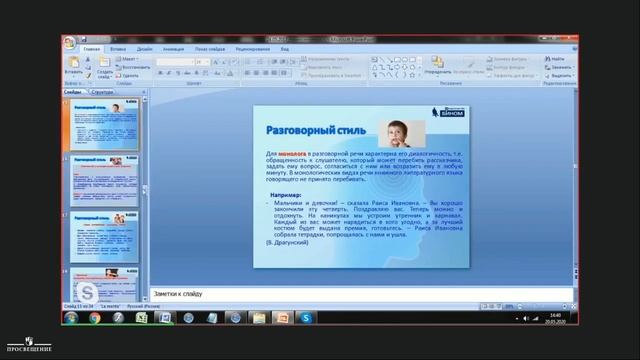
Task: Open Skype from the taskbar
Action: pos(306,318)
